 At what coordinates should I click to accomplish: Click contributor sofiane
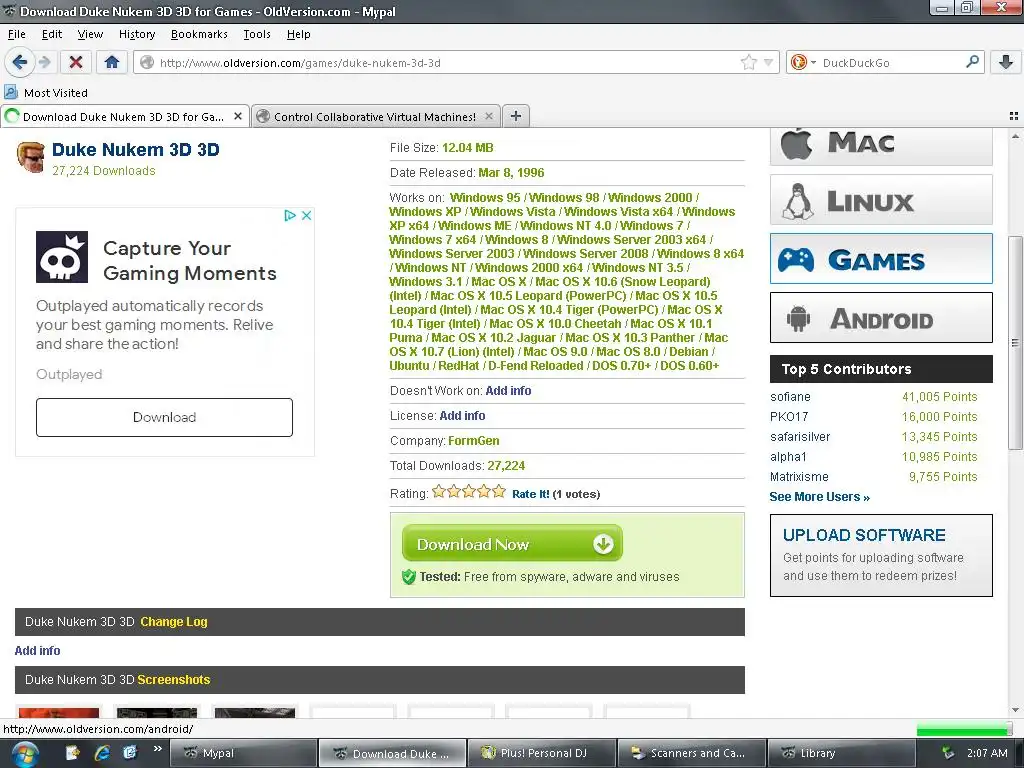click(790, 396)
